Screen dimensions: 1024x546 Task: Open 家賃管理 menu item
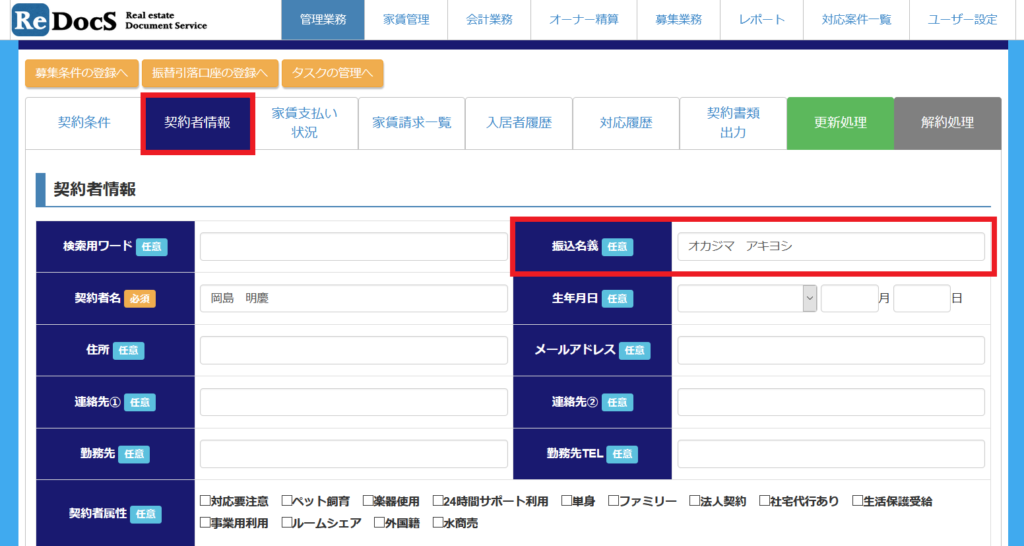point(406,20)
